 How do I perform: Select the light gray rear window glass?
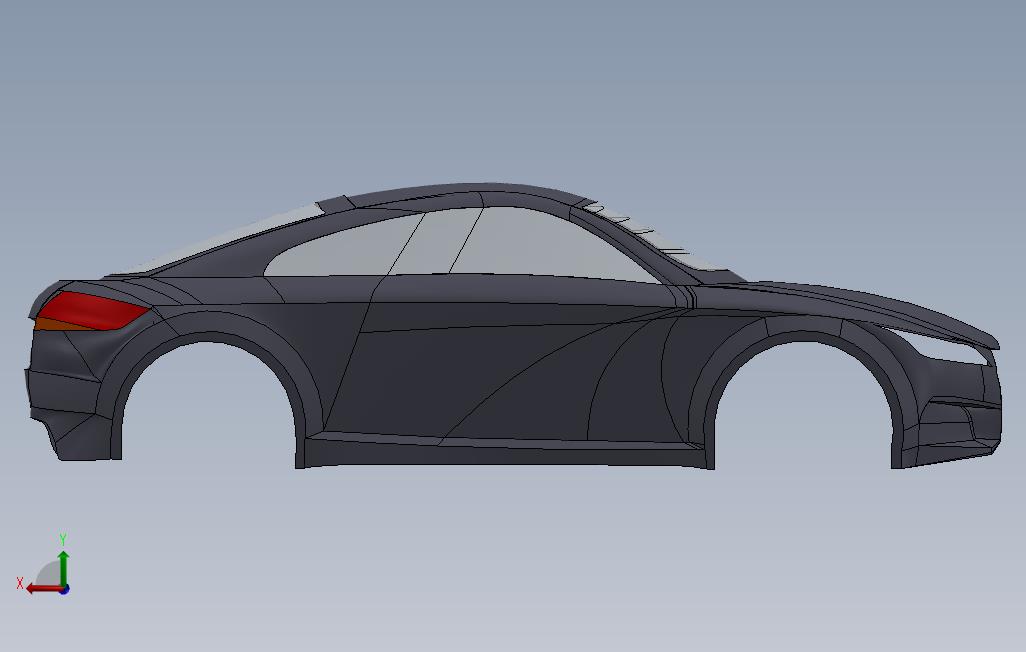(x=222, y=240)
